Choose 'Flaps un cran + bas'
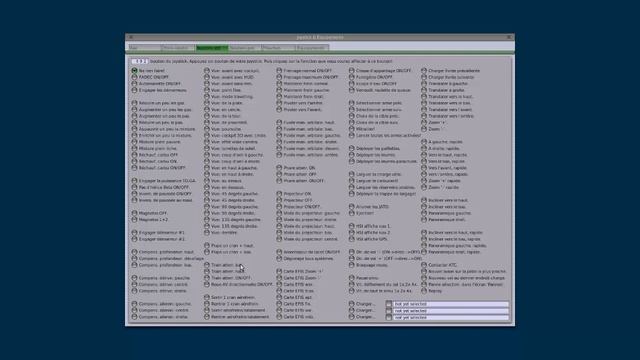This screenshot has height=360, width=640. [x=207, y=252]
